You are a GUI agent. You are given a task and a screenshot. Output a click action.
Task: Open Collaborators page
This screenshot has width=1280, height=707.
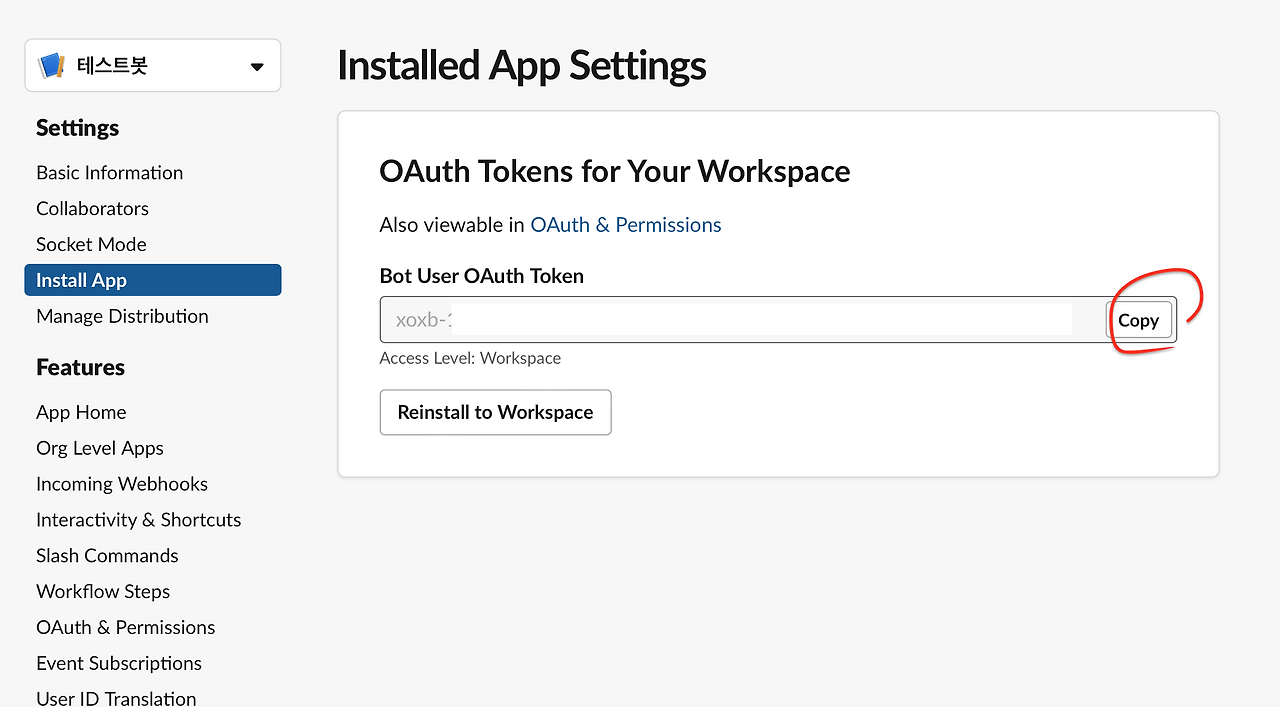[92, 209]
